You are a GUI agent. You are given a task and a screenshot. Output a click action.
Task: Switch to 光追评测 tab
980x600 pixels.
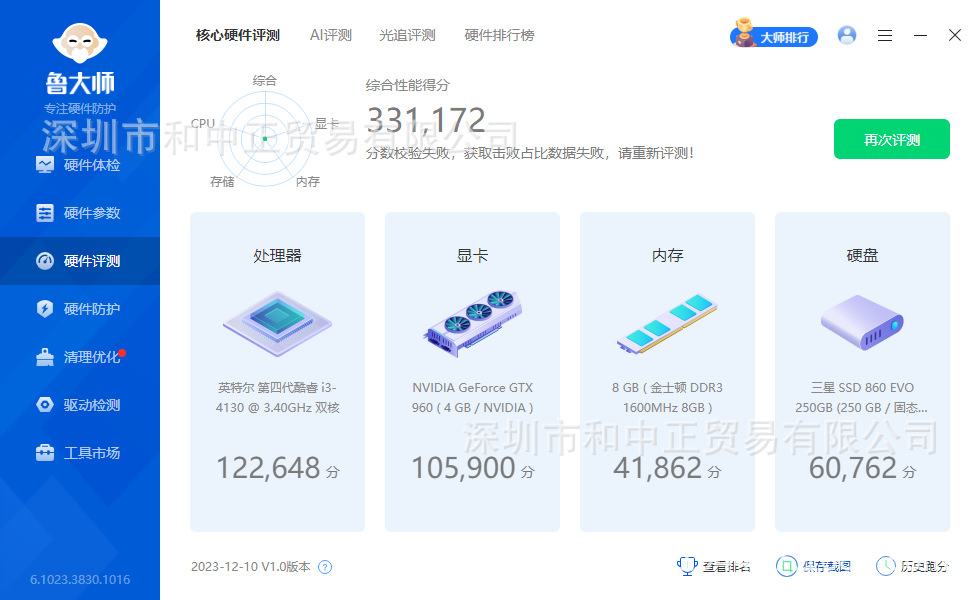point(407,35)
